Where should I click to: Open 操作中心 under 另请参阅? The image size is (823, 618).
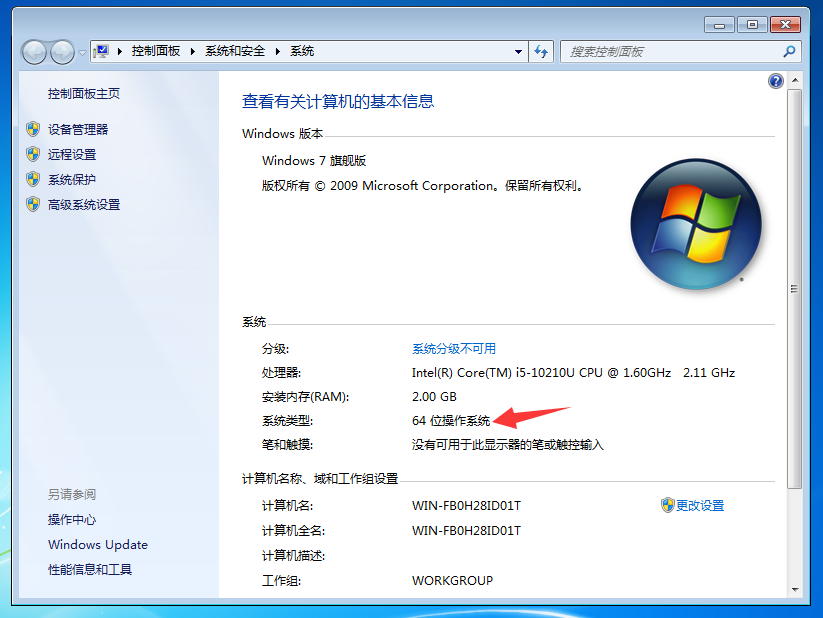[72, 520]
